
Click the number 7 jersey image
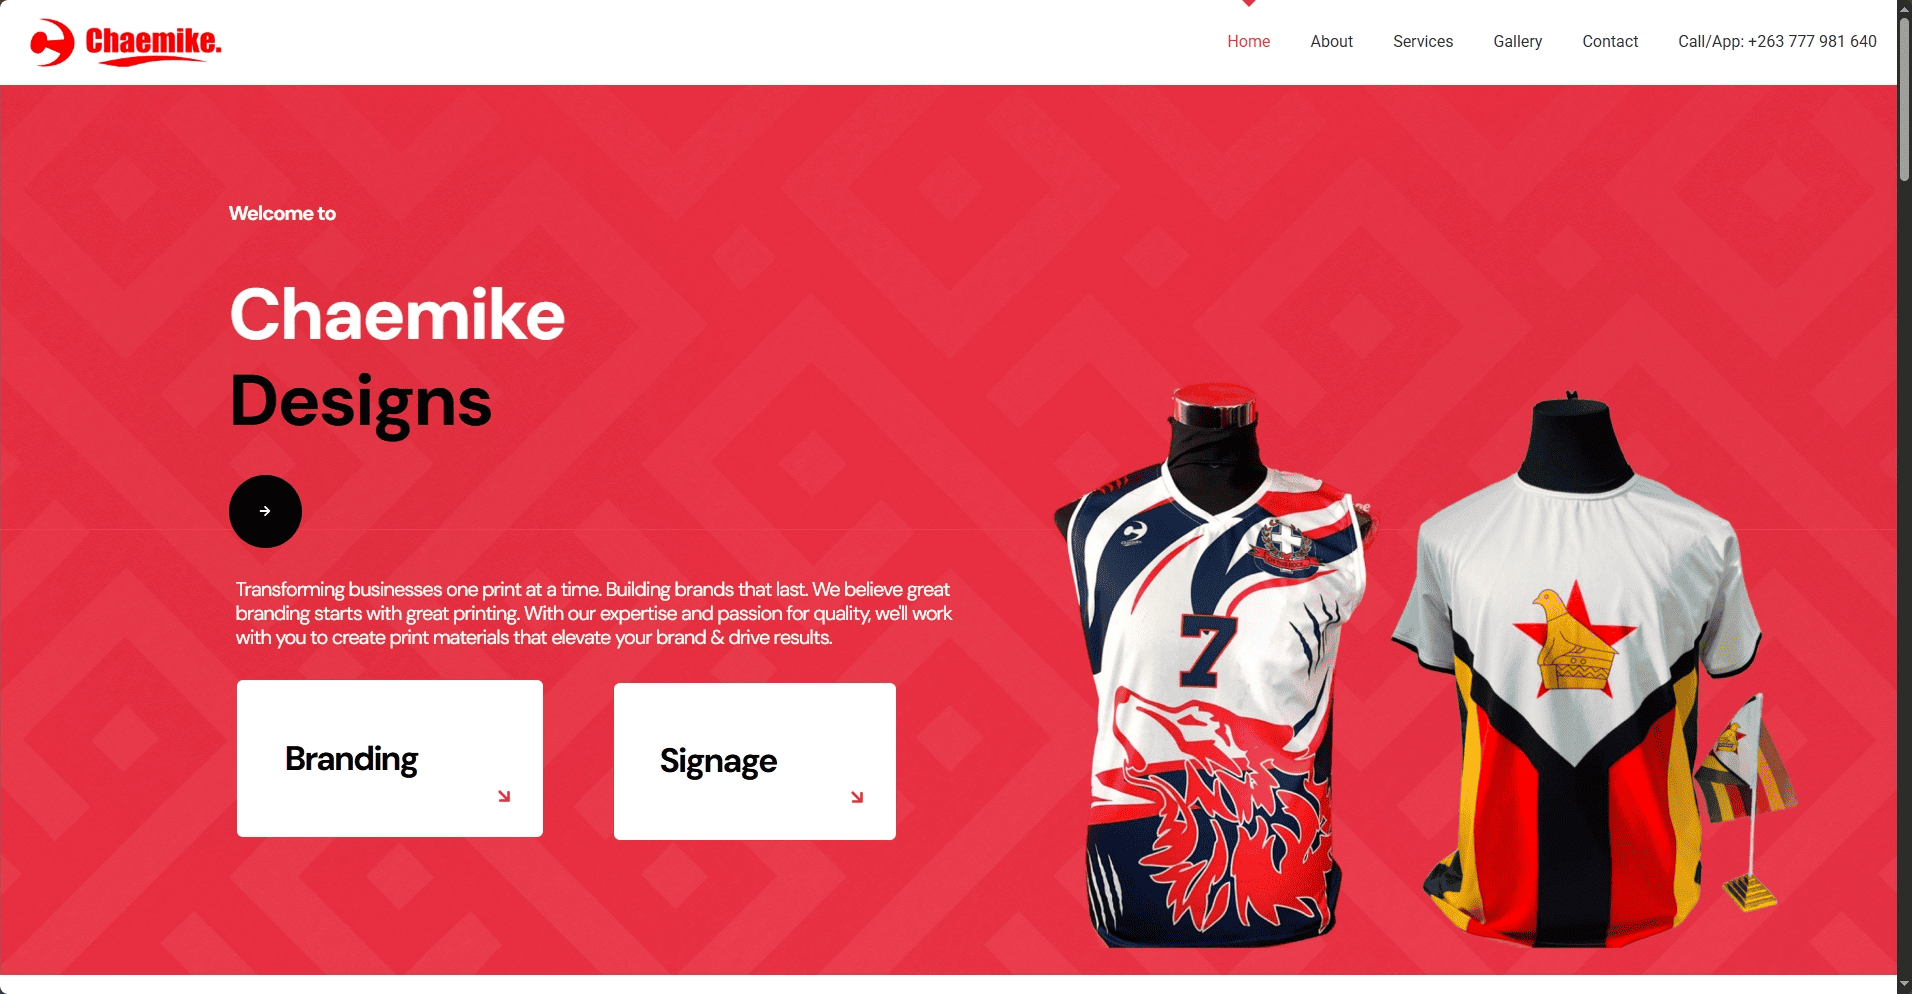(1215, 665)
